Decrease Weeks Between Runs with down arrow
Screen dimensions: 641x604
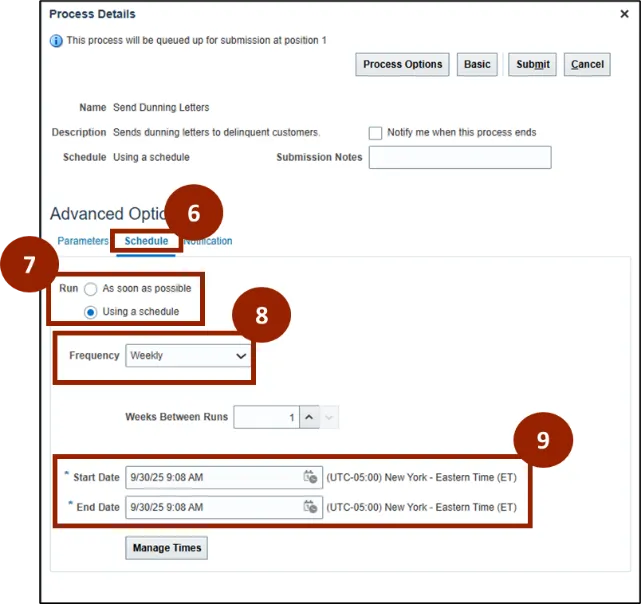[x=329, y=417]
